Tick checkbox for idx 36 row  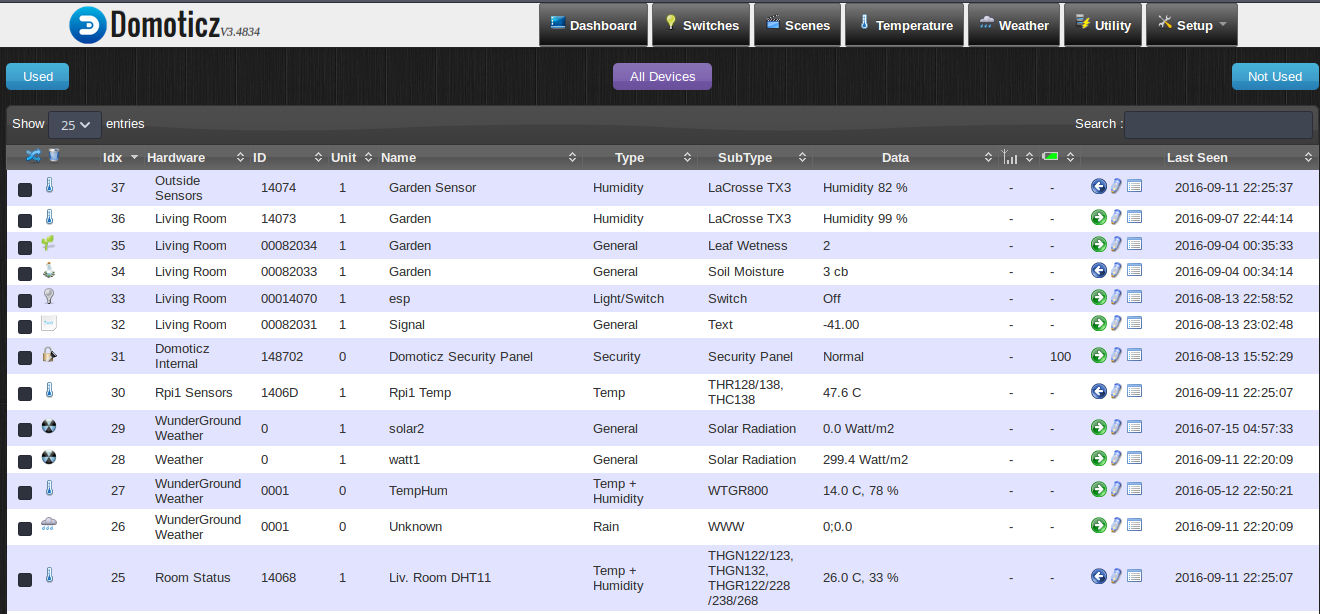coord(25,220)
